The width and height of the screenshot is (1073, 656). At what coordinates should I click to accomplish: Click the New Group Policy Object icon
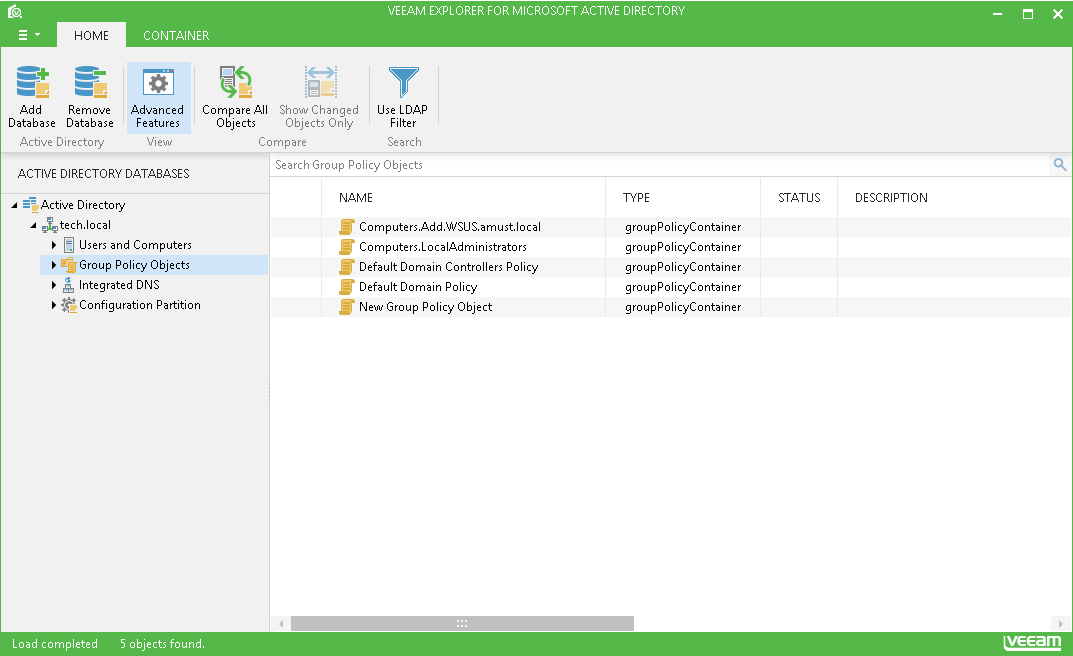tap(347, 306)
